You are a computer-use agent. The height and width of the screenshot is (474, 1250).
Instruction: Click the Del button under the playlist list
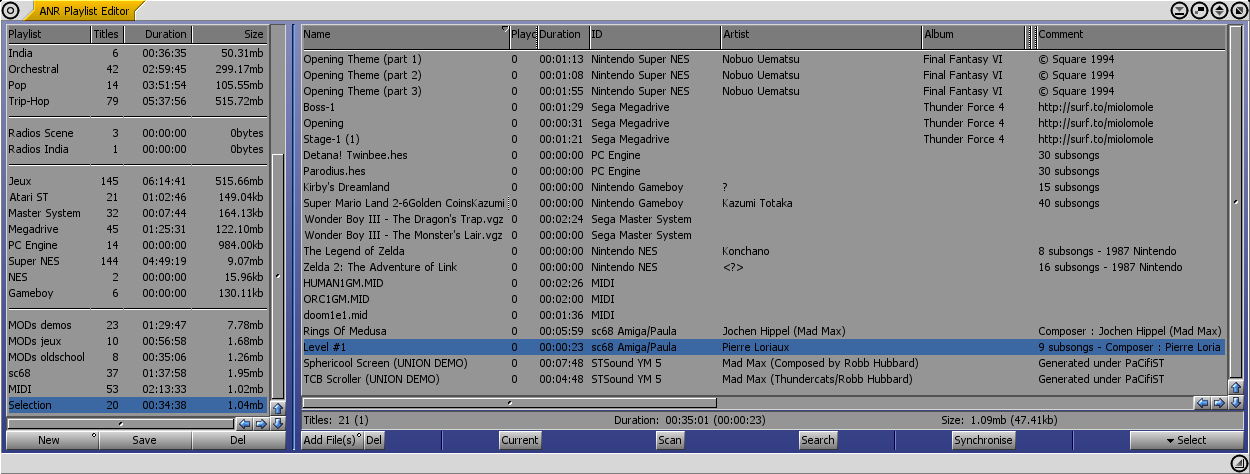click(238, 440)
